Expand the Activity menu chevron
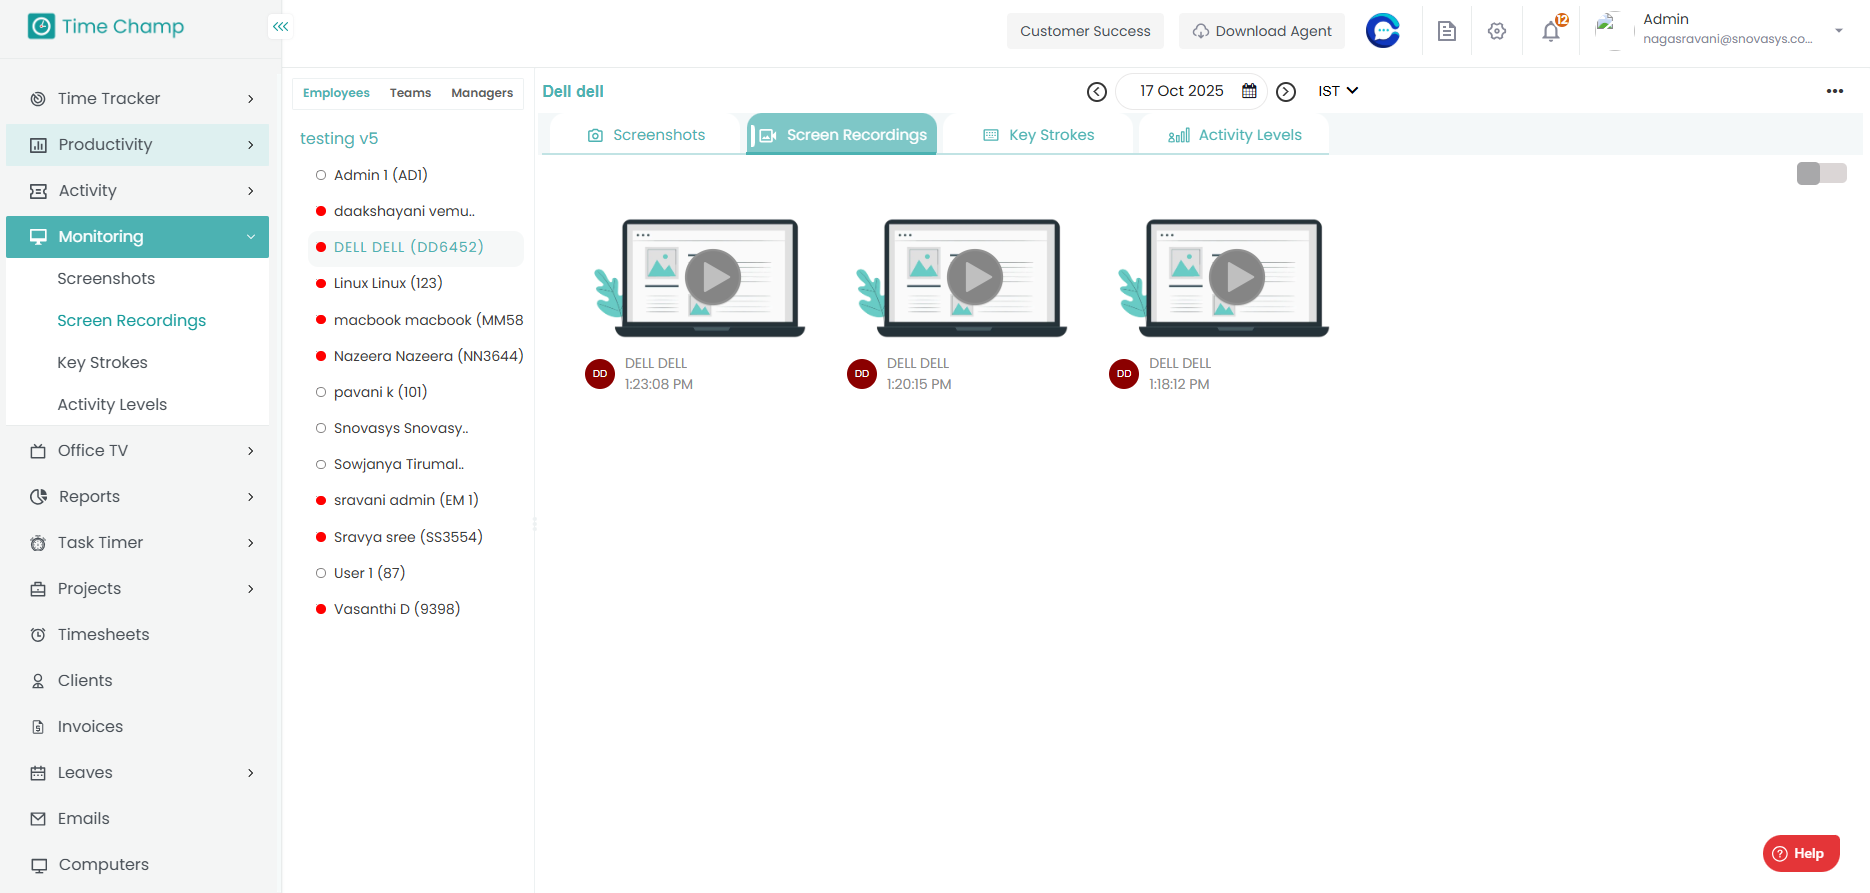 [251, 191]
